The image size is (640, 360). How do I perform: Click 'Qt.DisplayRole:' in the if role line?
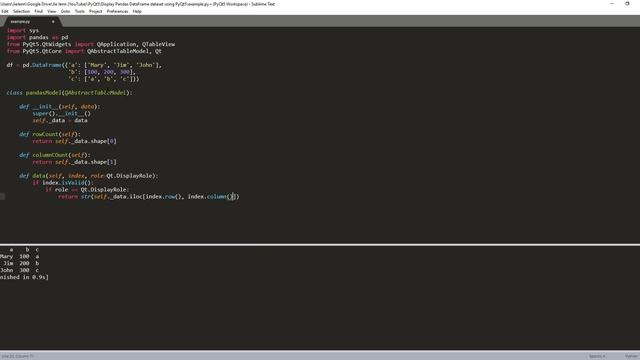(105, 190)
